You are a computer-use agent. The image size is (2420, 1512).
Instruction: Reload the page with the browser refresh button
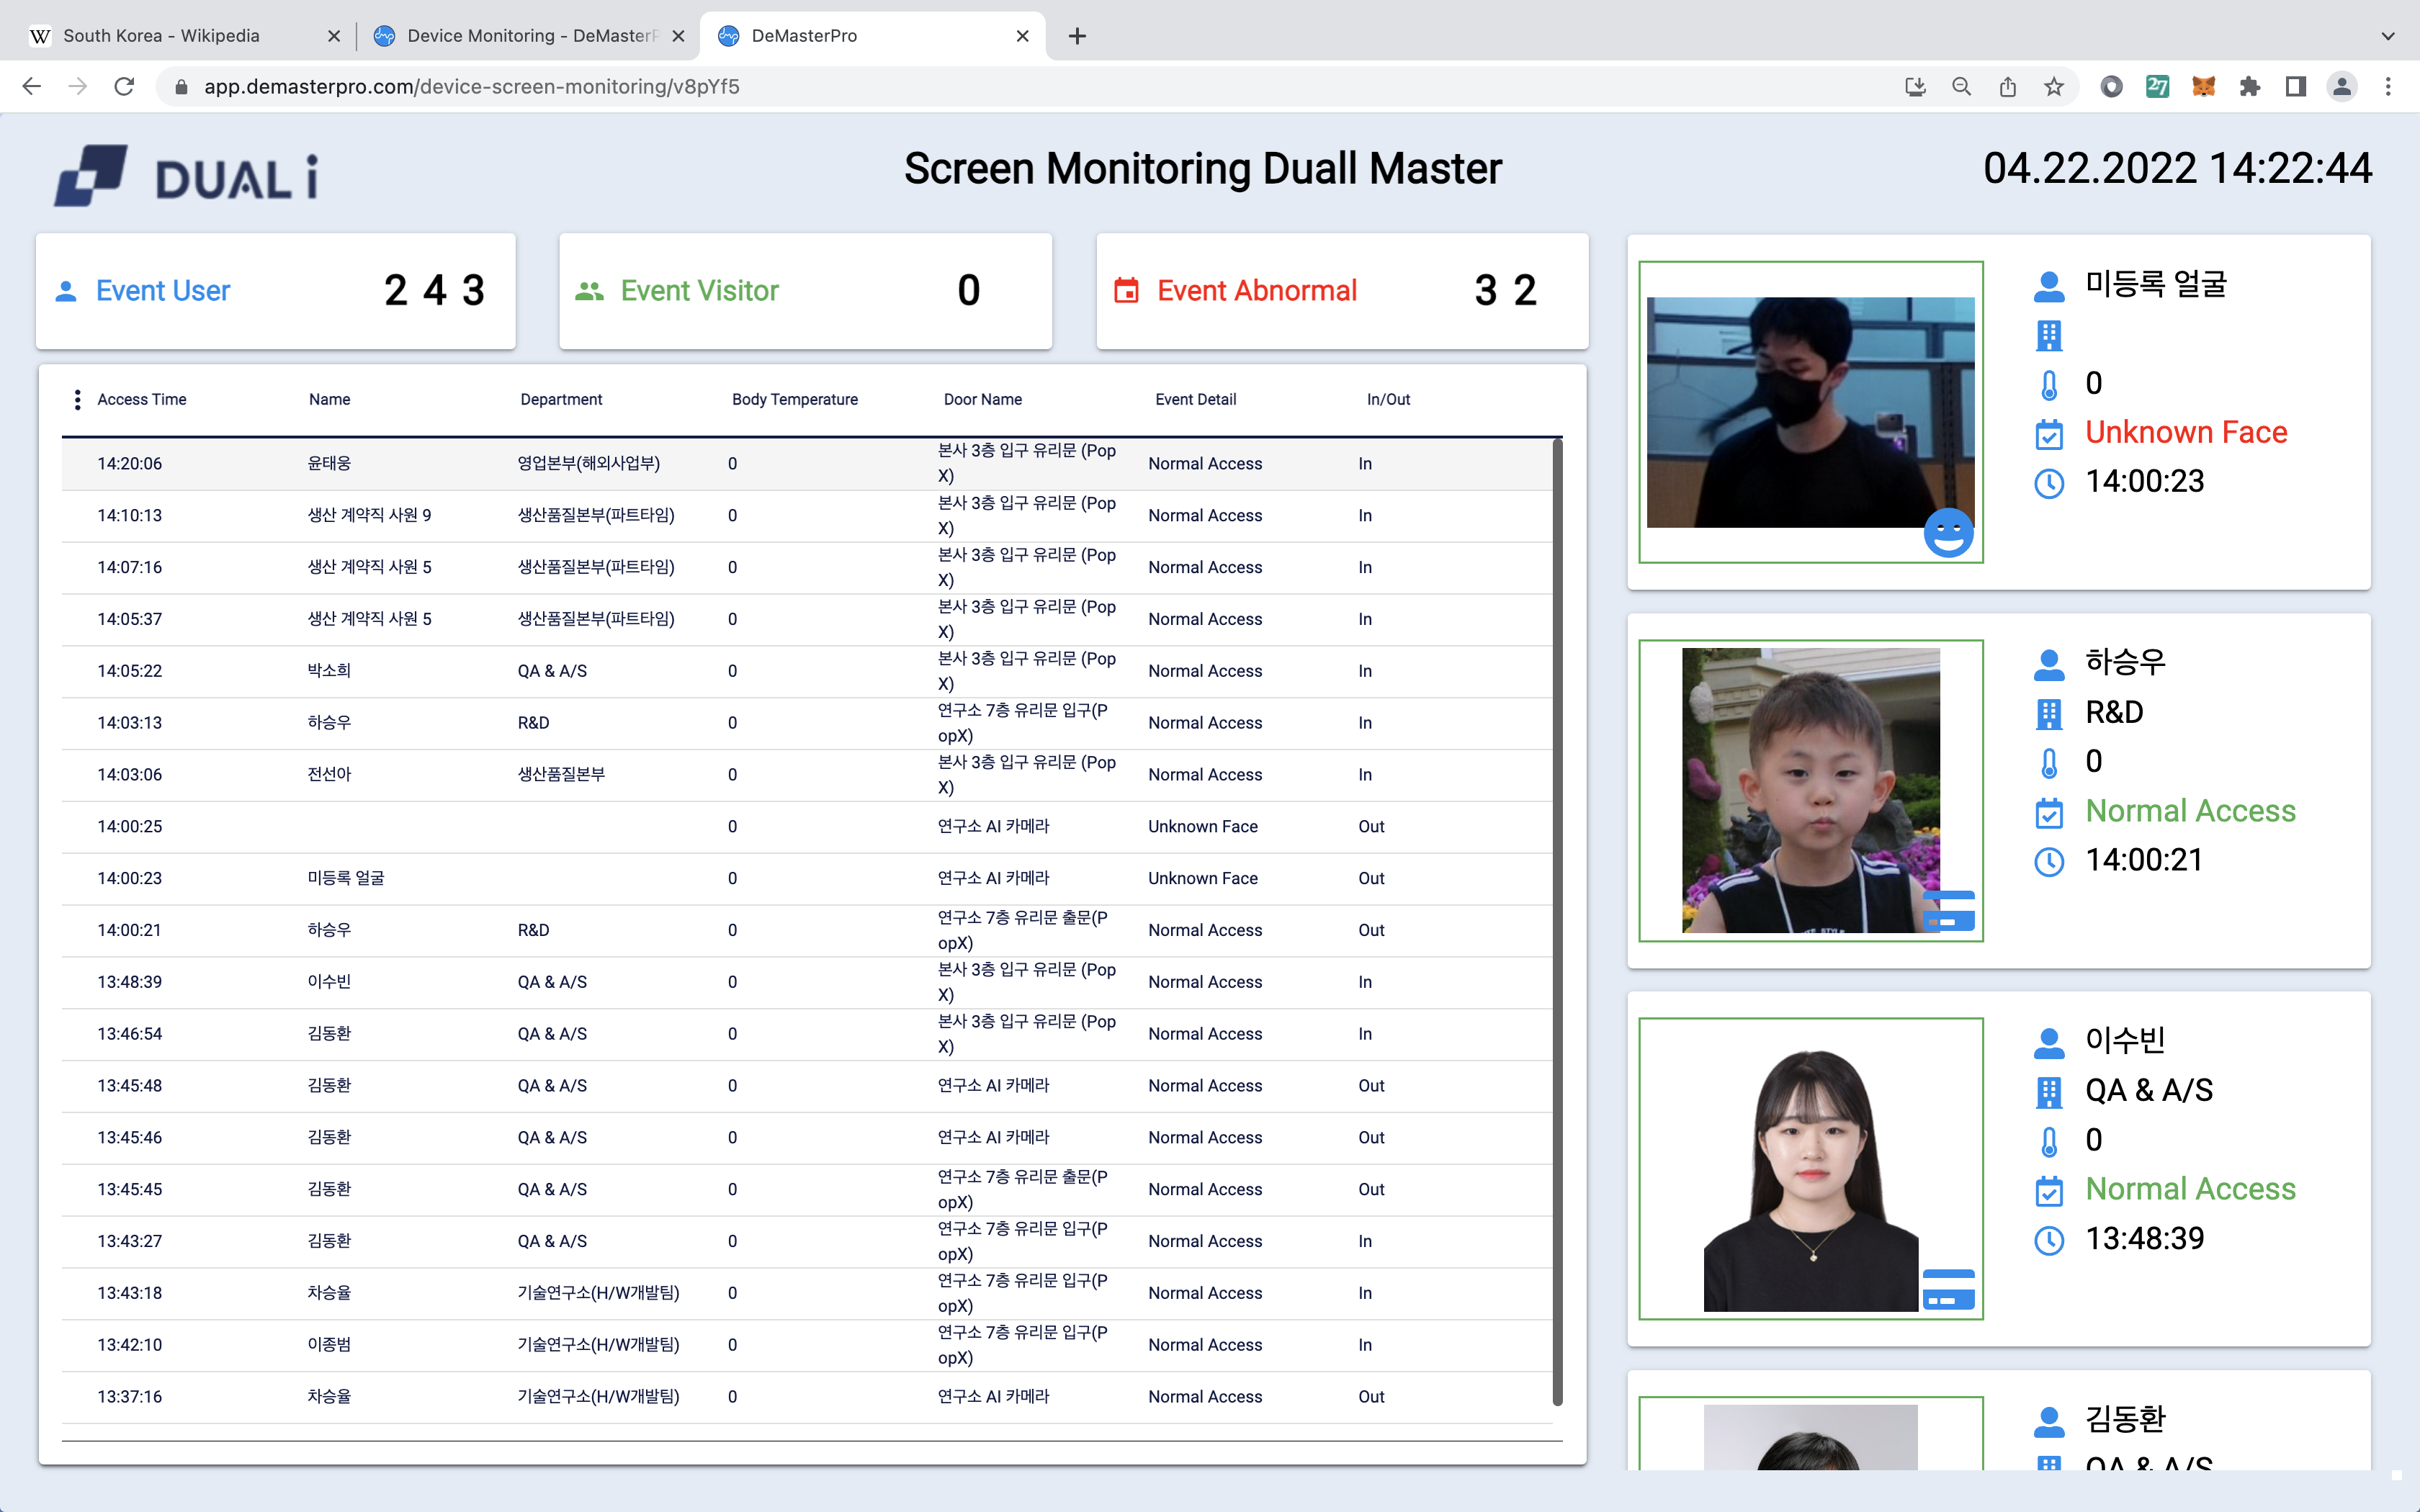click(x=124, y=87)
